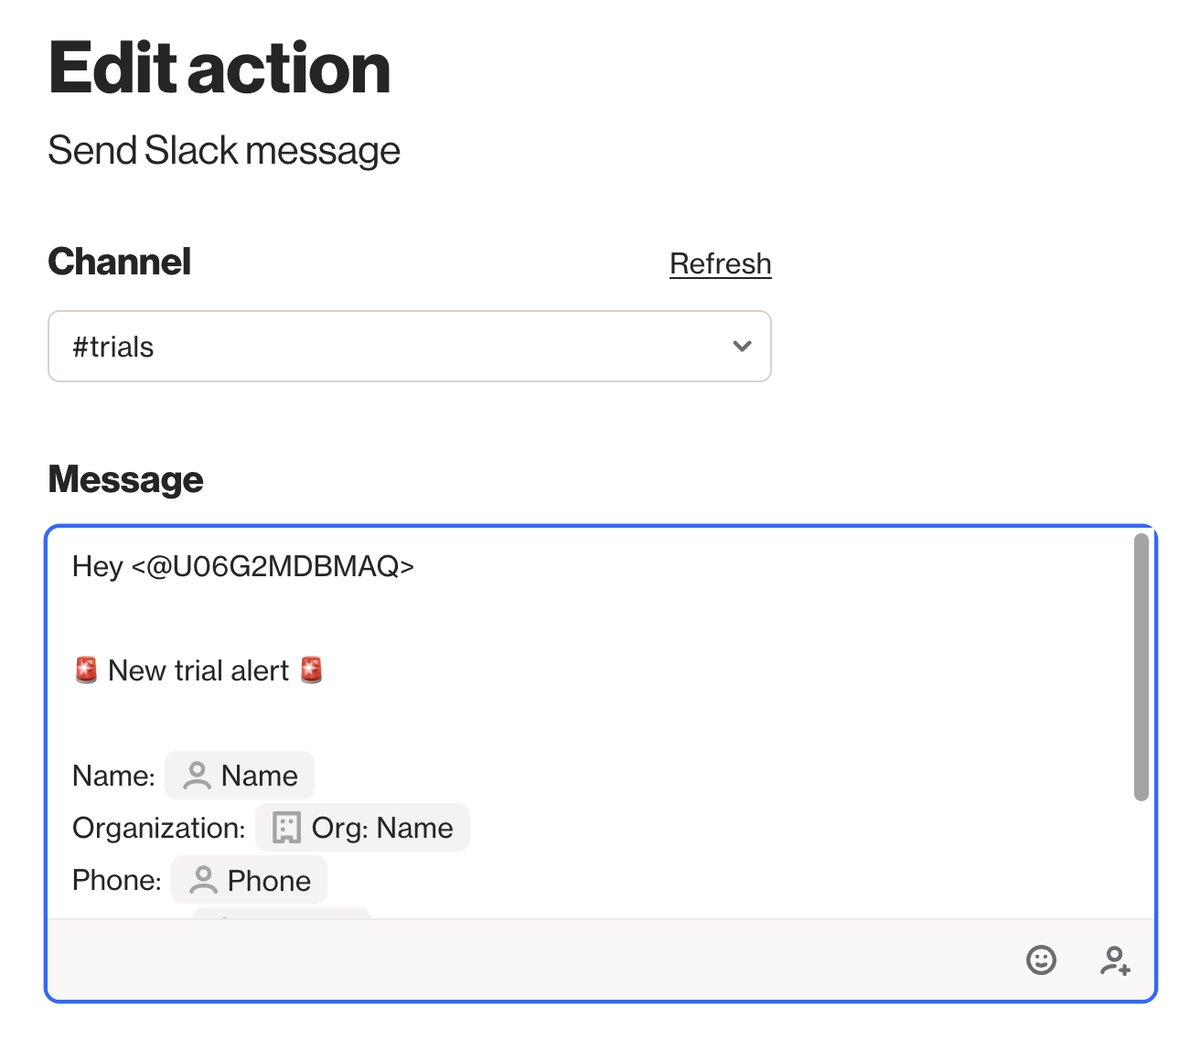The height and width of the screenshot is (1050, 1200).
Task: Select the Name variable token
Action: click(x=239, y=775)
